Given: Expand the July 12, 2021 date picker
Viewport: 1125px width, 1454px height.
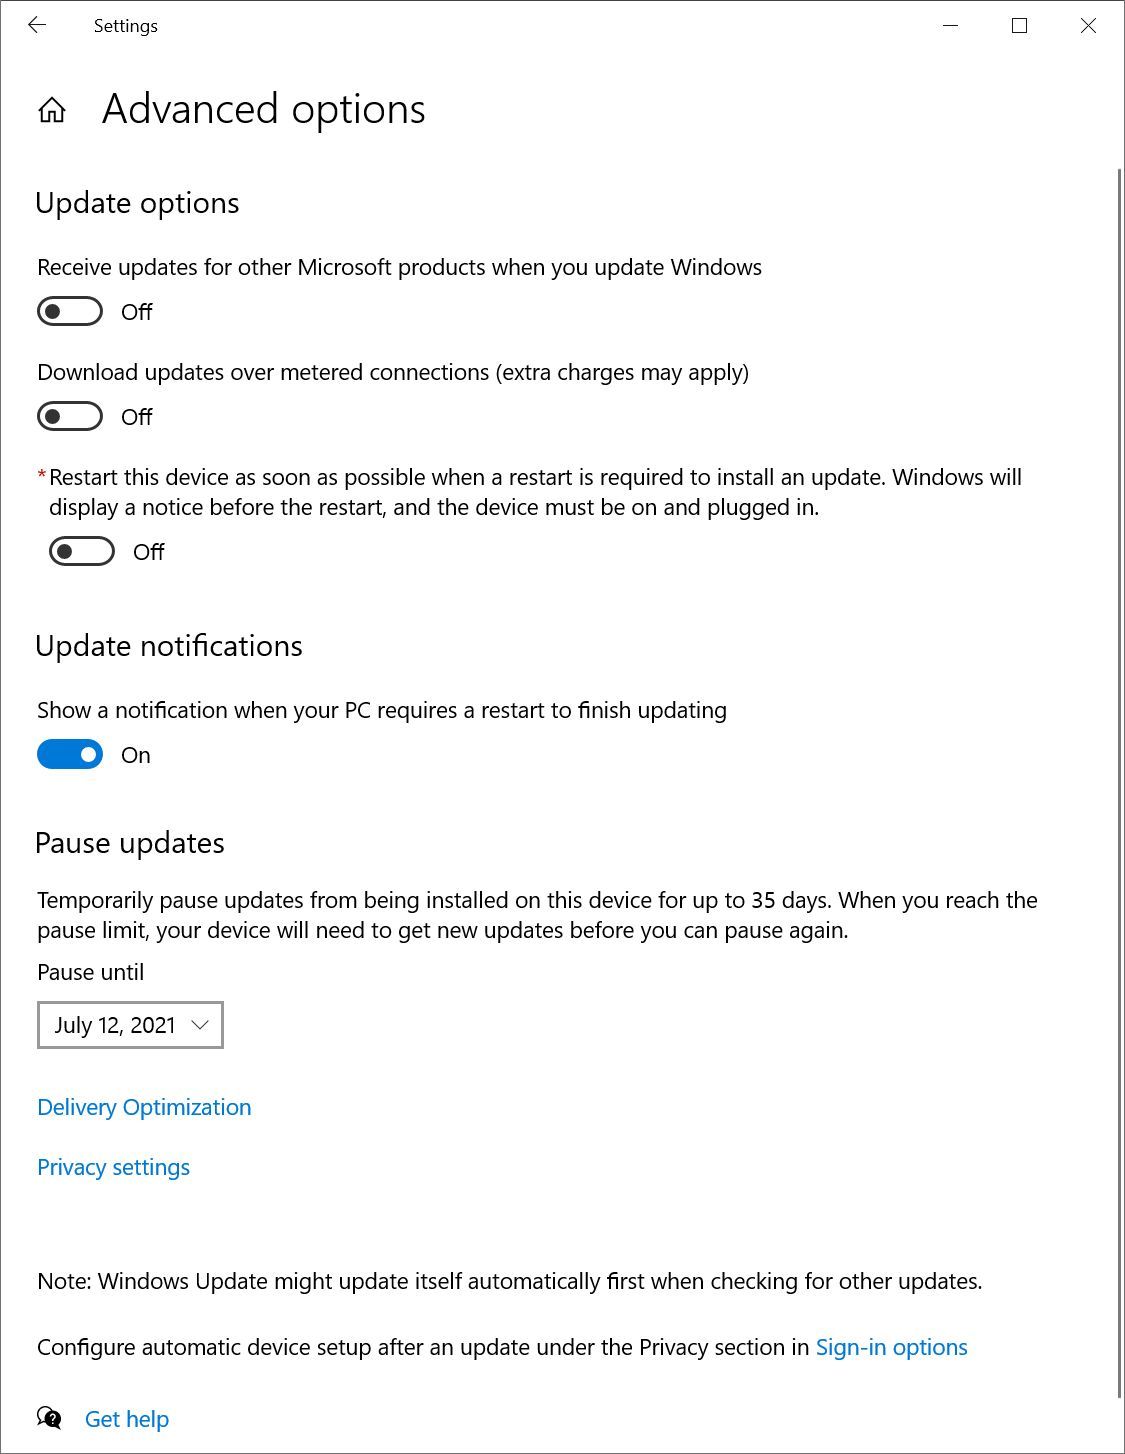Looking at the screenshot, I should coord(130,1025).
